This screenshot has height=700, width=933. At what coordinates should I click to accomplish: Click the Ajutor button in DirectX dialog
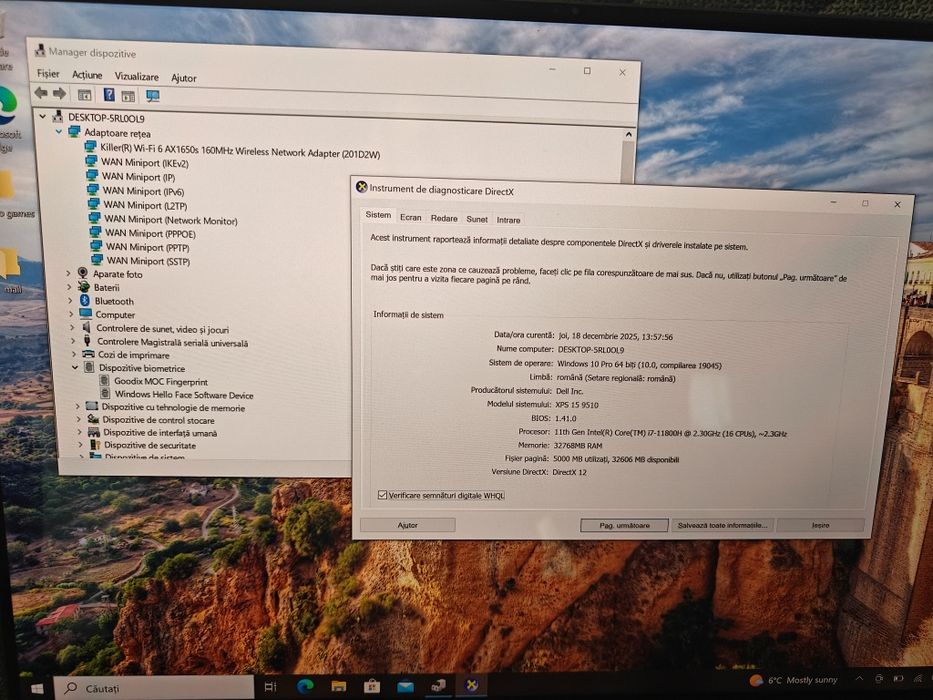[408, 524]
